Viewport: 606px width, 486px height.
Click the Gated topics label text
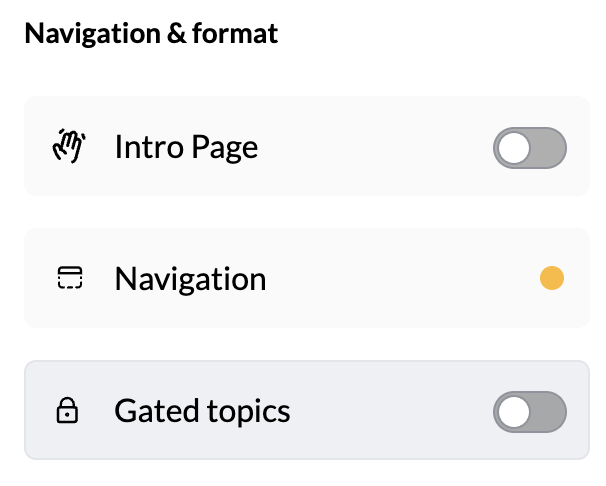pyautogui.click(x=202, y=411)
